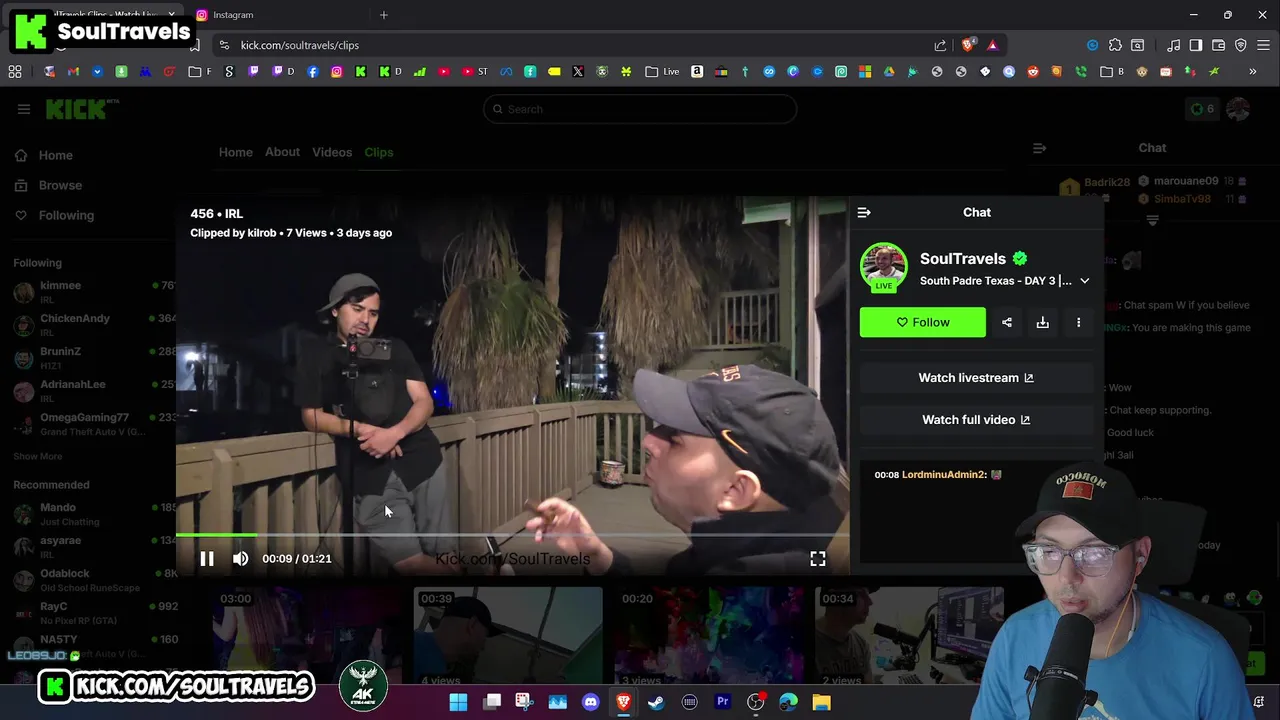Open the YouTube bookmark
This screenshot has height=720, width=1280.
pos(444,72)
